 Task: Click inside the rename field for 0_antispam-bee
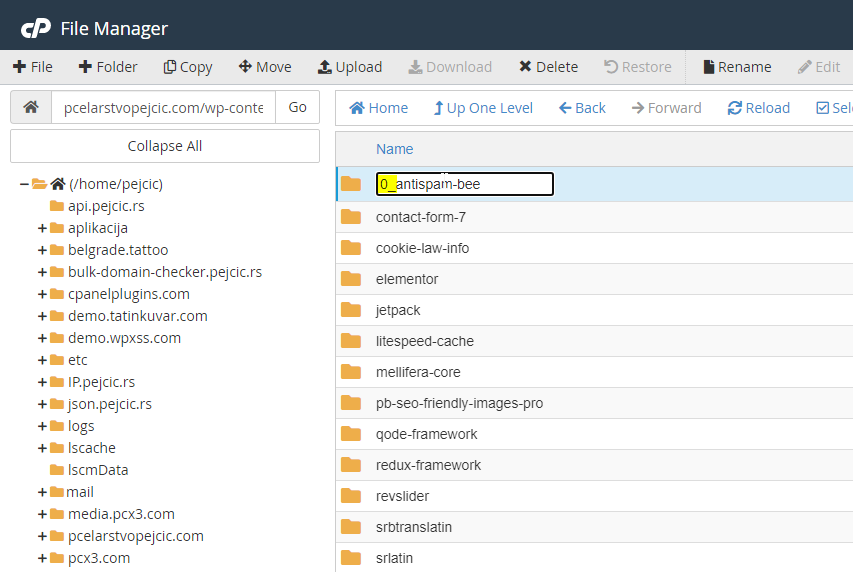click(x=465, y=184)
